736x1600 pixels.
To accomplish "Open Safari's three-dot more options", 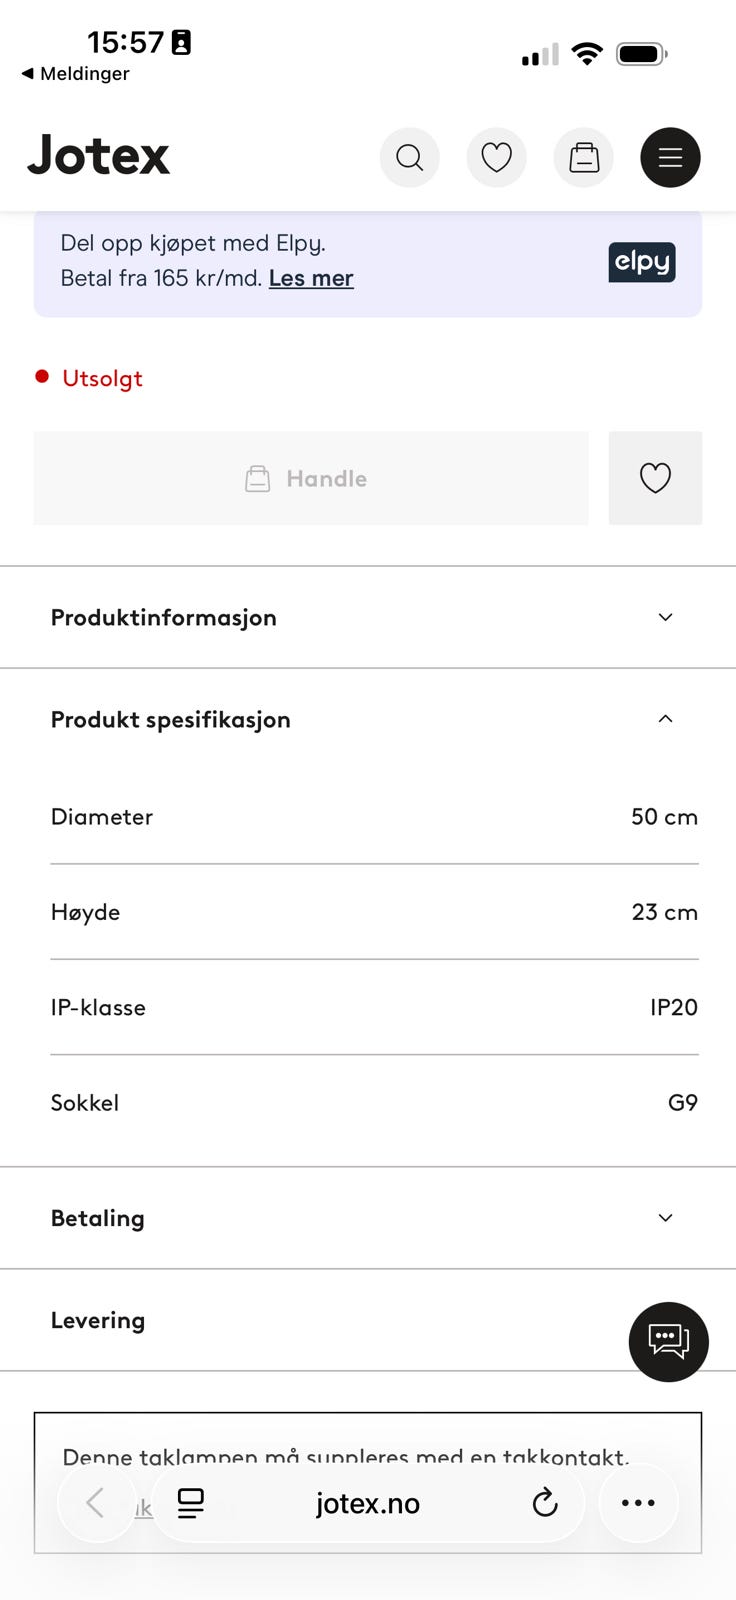I will pos(638,1502).
